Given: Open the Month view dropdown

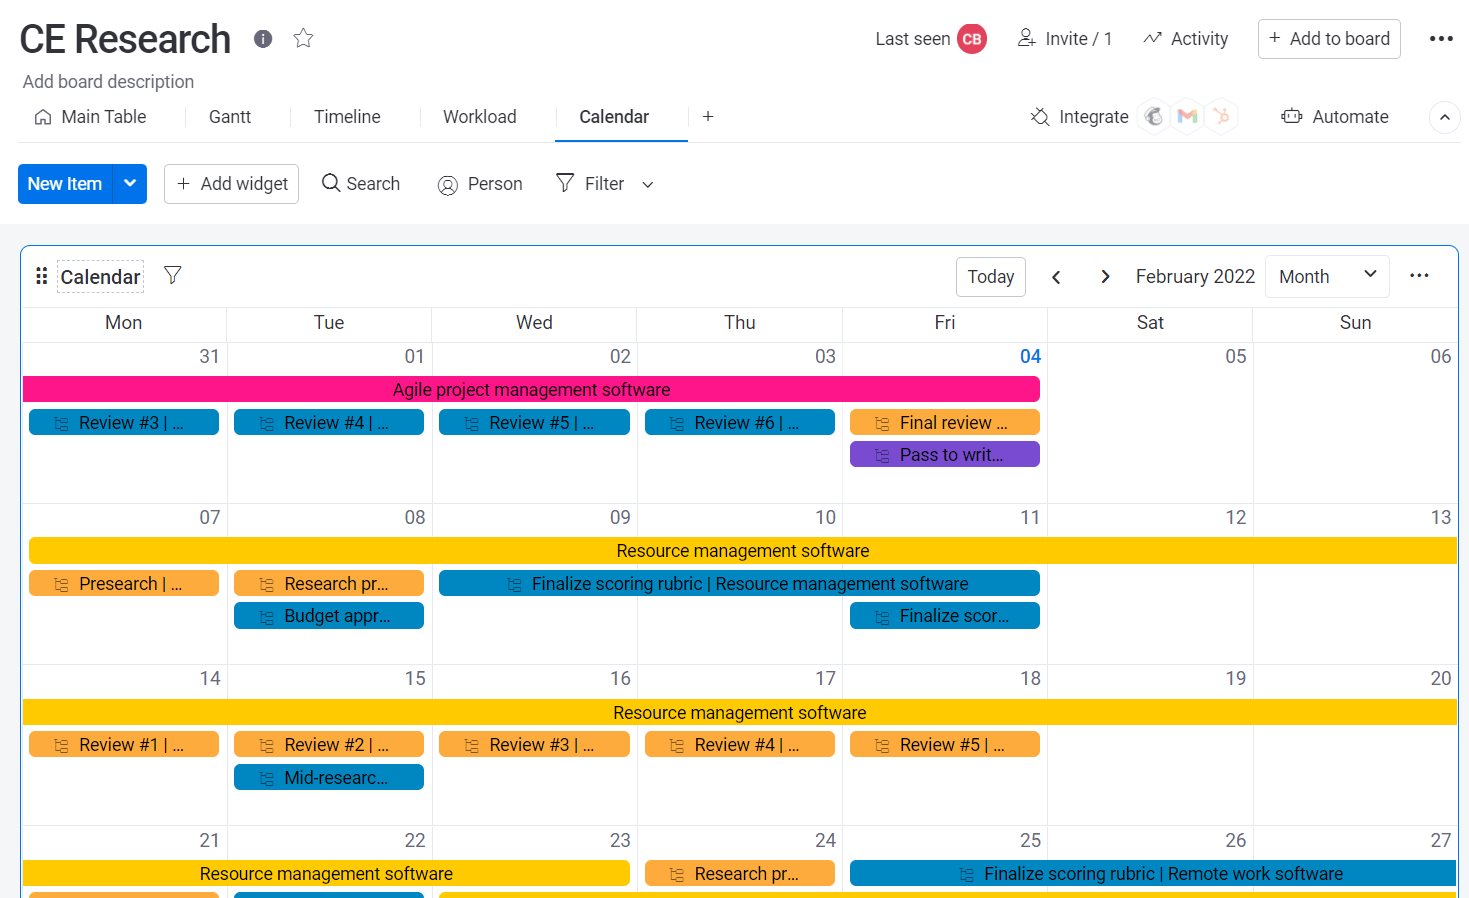Looking at the screenshot, I should pos(1327,276).
